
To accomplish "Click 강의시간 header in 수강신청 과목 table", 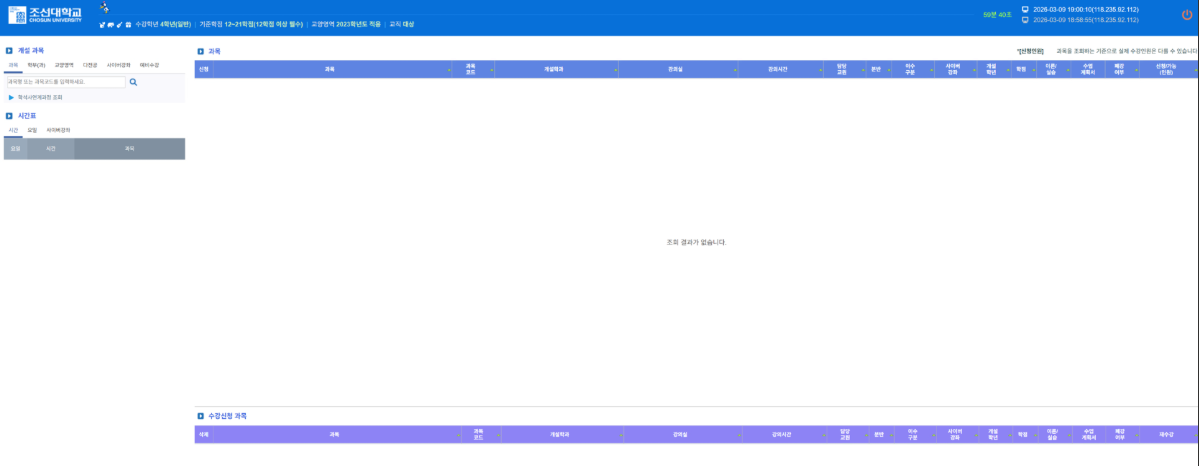I will click(785, 434).
